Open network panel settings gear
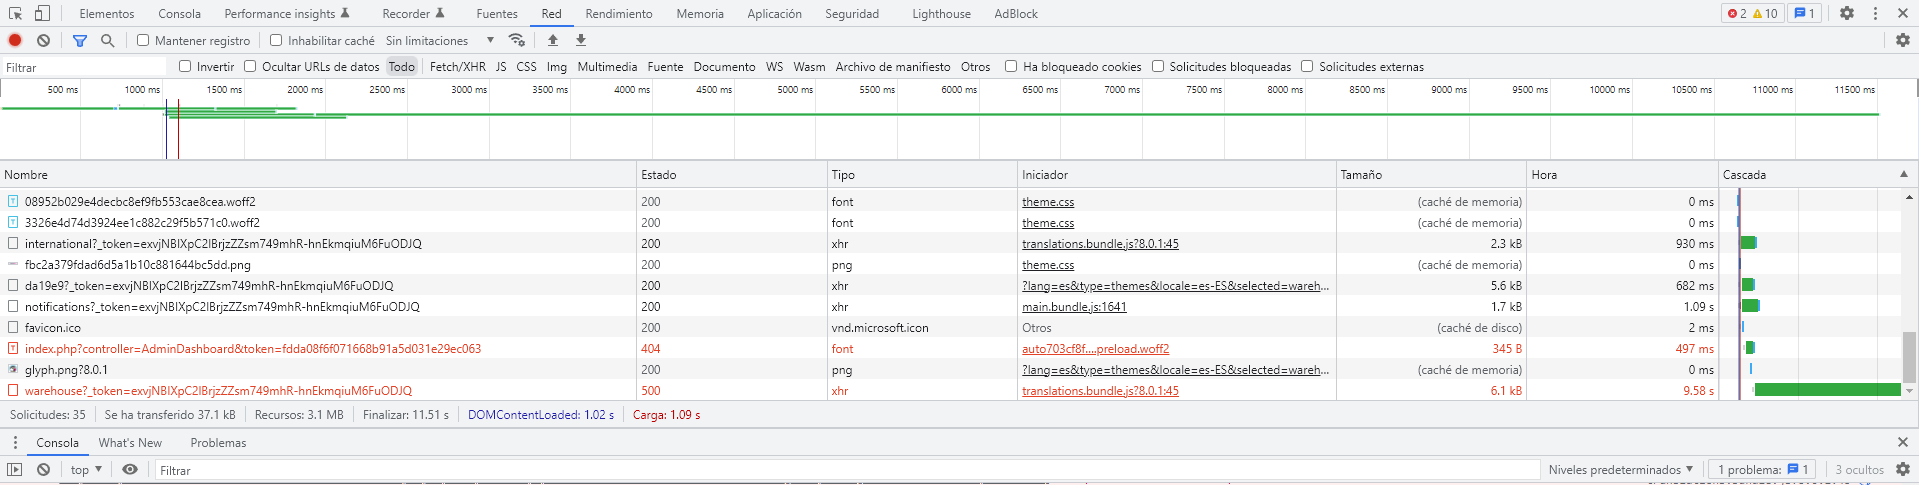 click(x=1903, y=40)
